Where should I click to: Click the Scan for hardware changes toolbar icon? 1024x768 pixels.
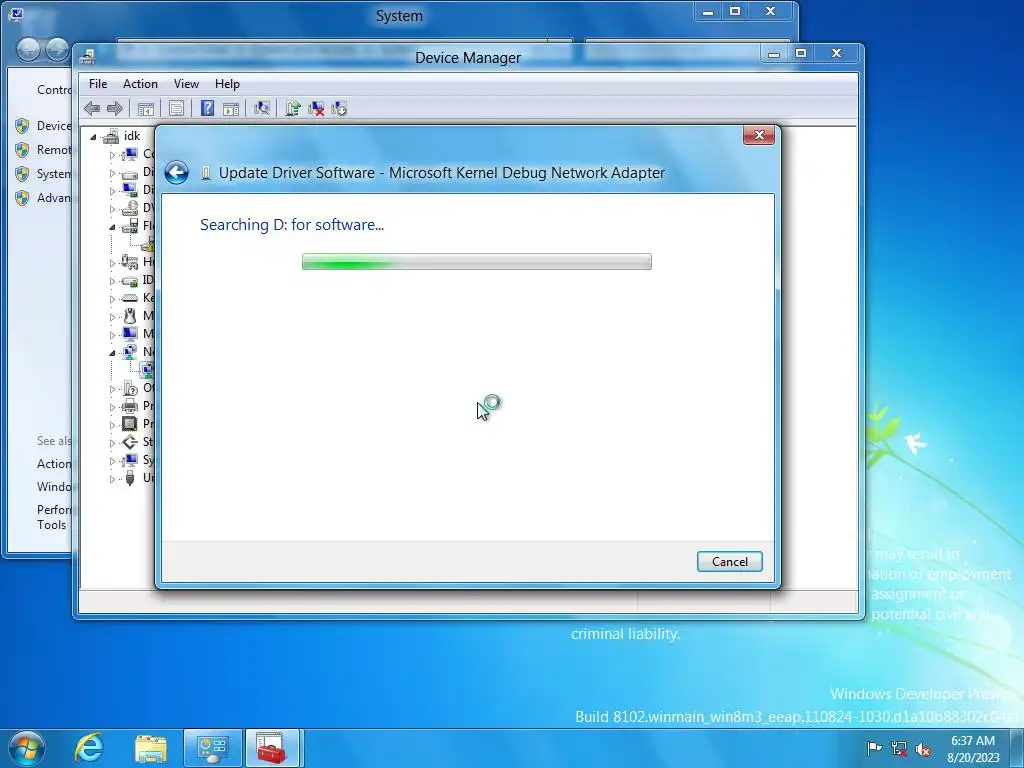click(262, 108)
